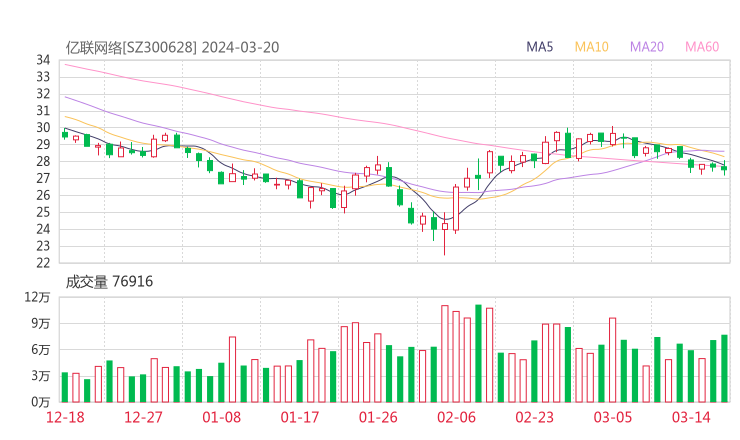The width and height of the screenshot is (740, 440).
Task: Select the first green candlestick at 12-18
Action: tap(65, 134)
